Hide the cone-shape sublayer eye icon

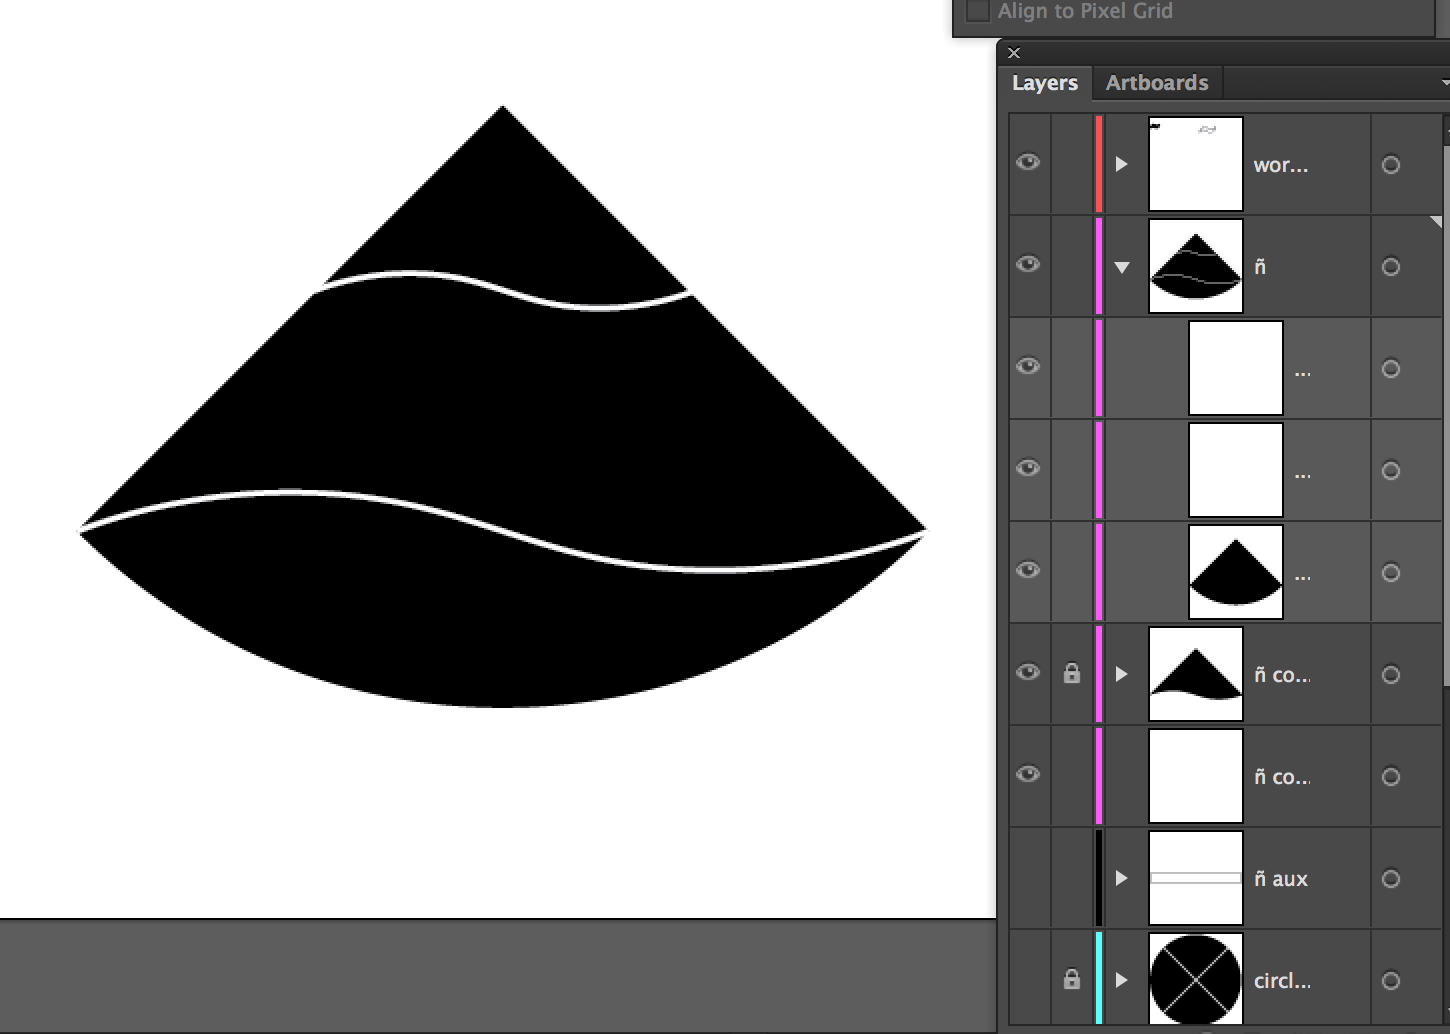coord(1028,571)
